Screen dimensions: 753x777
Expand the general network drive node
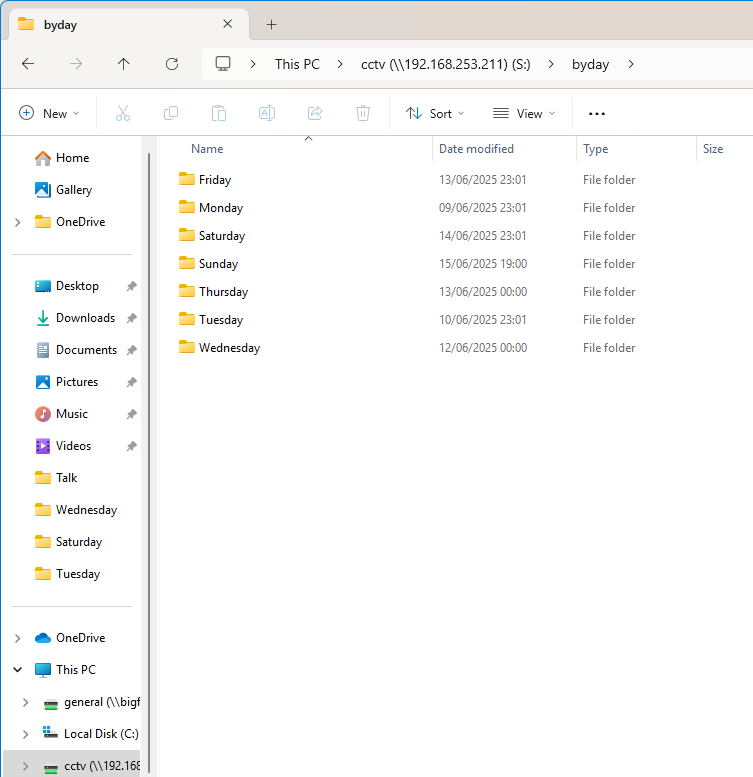[26, 702]
